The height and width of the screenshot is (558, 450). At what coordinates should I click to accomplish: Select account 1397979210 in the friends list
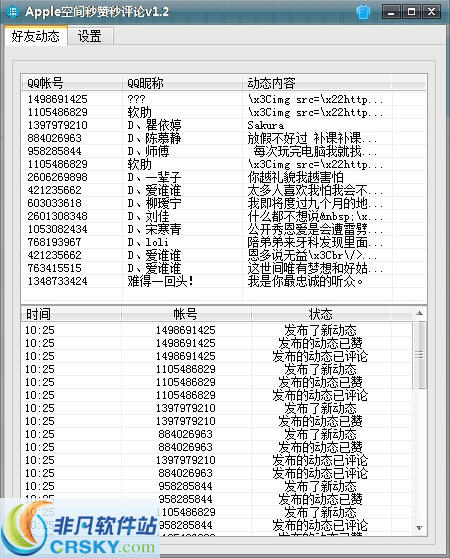point(57,125)
